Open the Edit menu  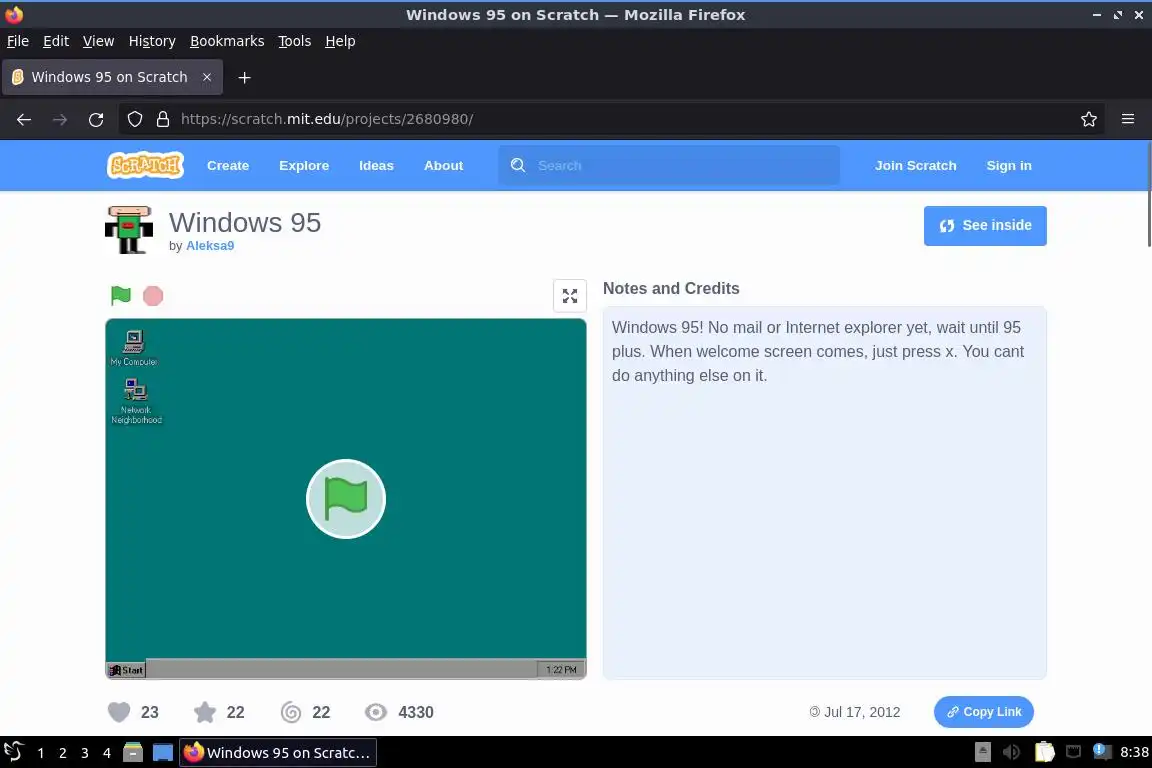point(56,41)
